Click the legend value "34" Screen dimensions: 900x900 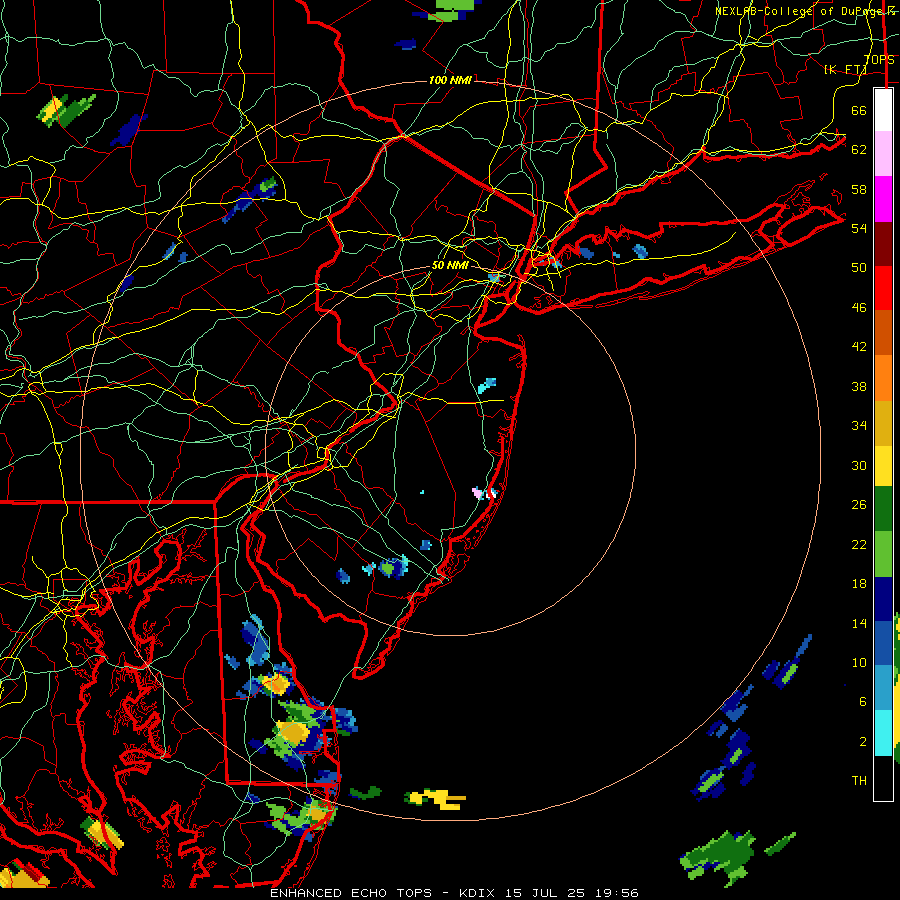tap(859, 426)
